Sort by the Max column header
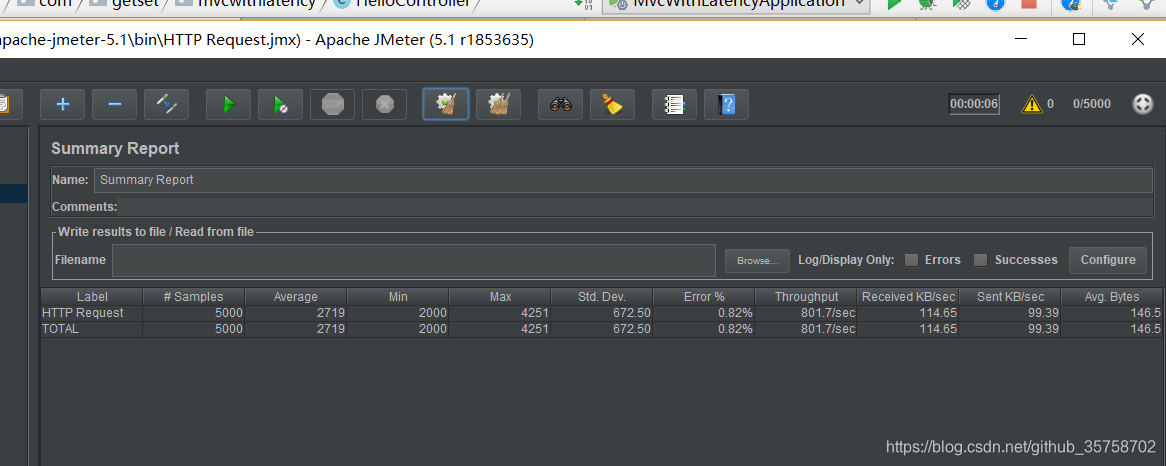The width and height of the screenshot is (1166, 466). [500, 297]
